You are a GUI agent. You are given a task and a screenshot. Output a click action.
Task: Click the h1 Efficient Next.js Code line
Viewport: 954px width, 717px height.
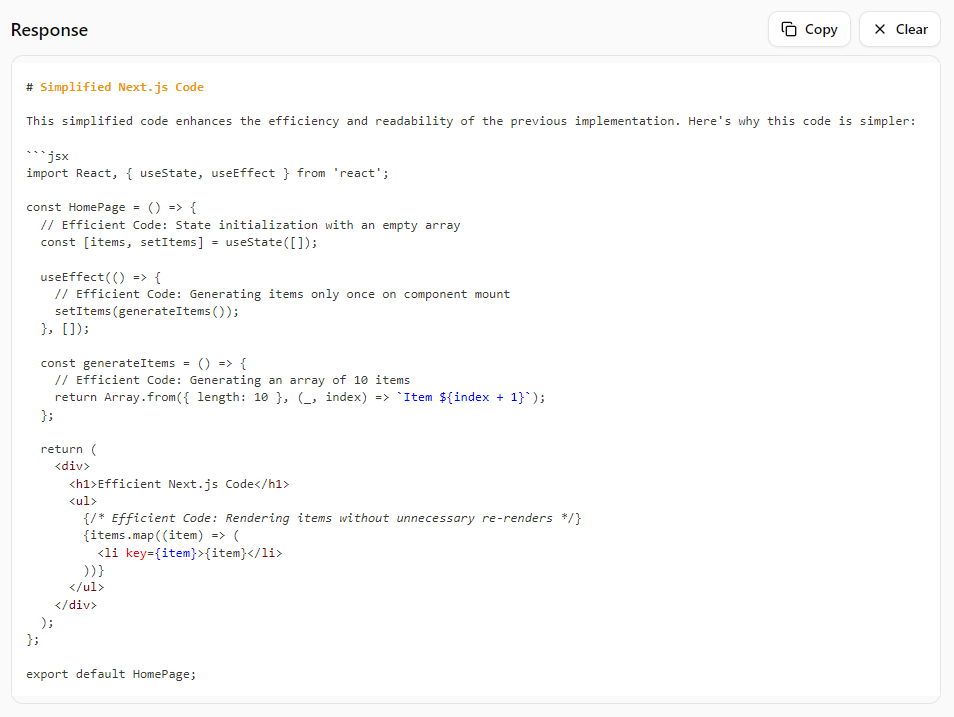[x=179, y=484]
